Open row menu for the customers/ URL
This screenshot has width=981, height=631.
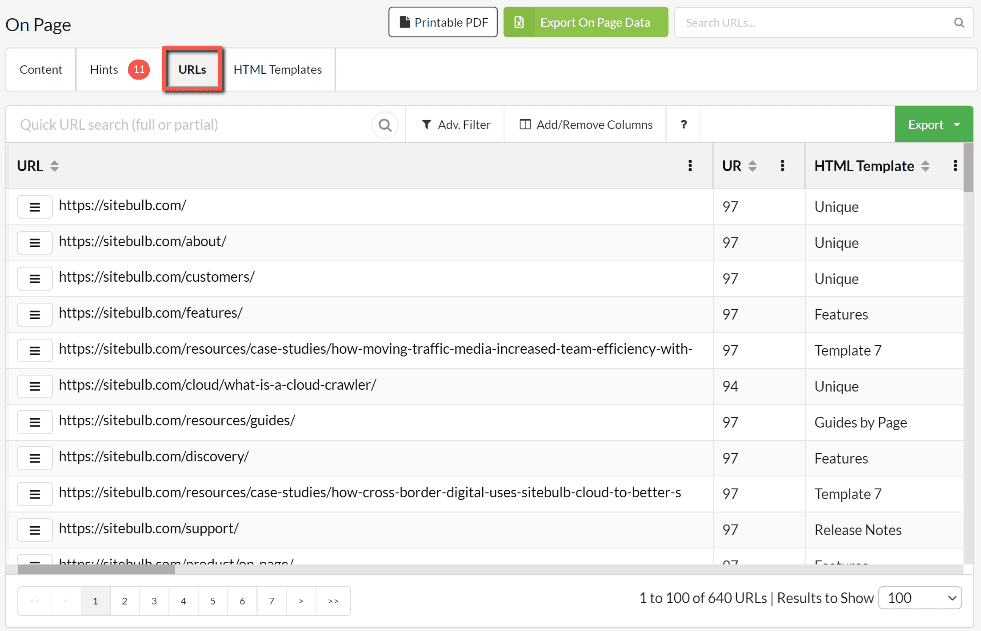tap(34, 279)
